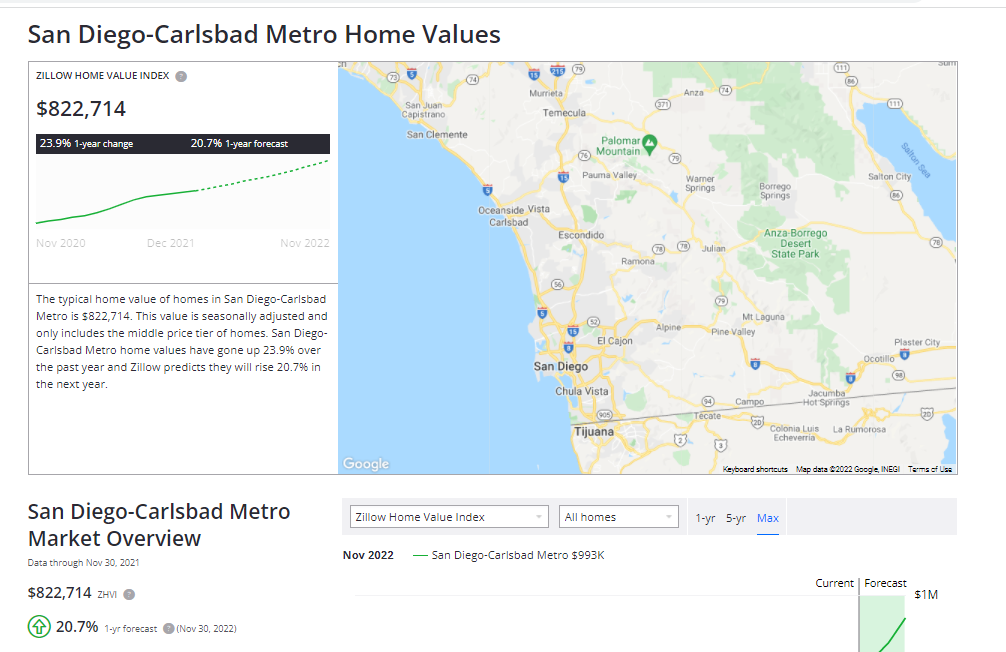Click the Palomar Mountain map marker
The width and height of the screenshot is (1006, 652).
pyautogui.click(x=649, y=144)
